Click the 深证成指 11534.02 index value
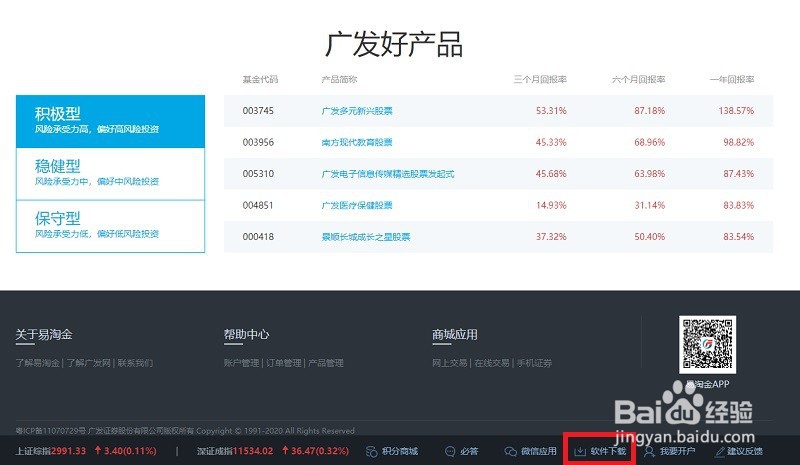 pos(253,451)
